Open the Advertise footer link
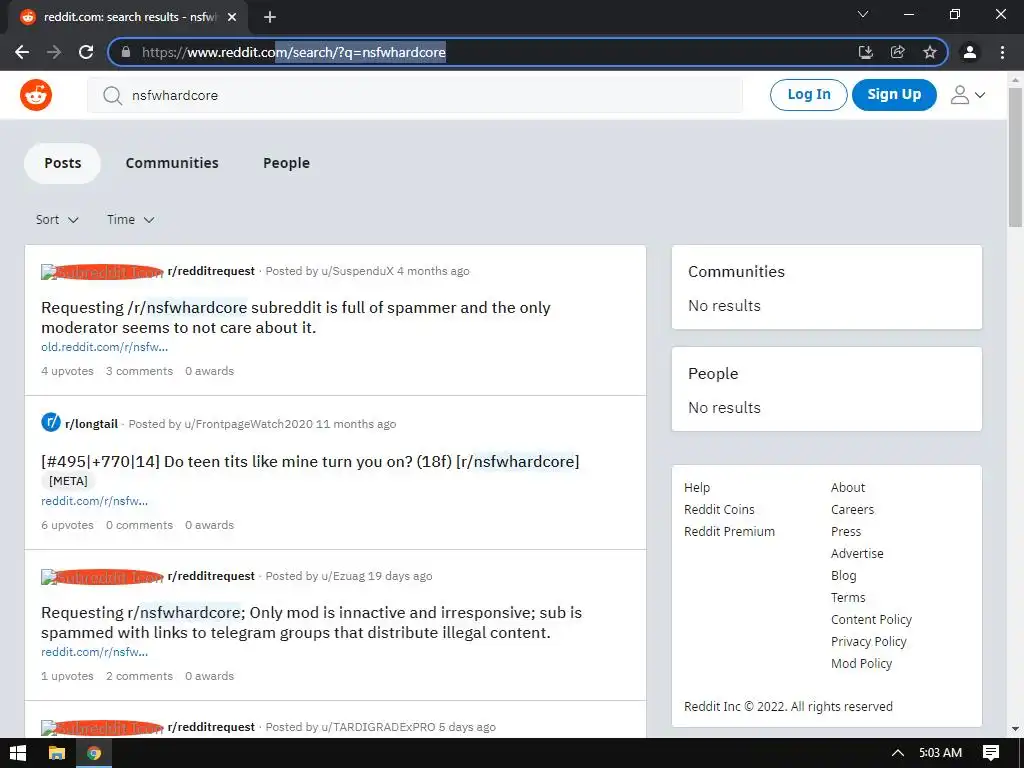The height and width of the screenshot is (768, 1024). 857,554
